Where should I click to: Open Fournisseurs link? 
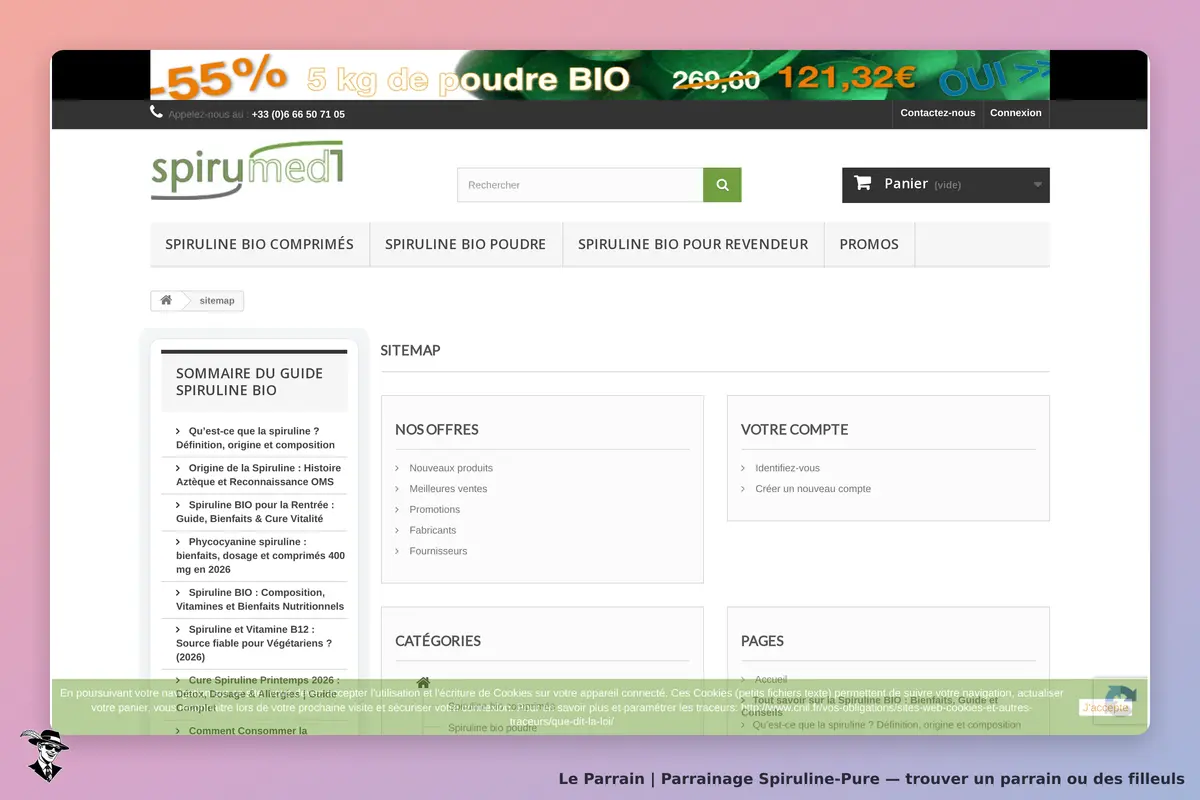click(438, 551)
